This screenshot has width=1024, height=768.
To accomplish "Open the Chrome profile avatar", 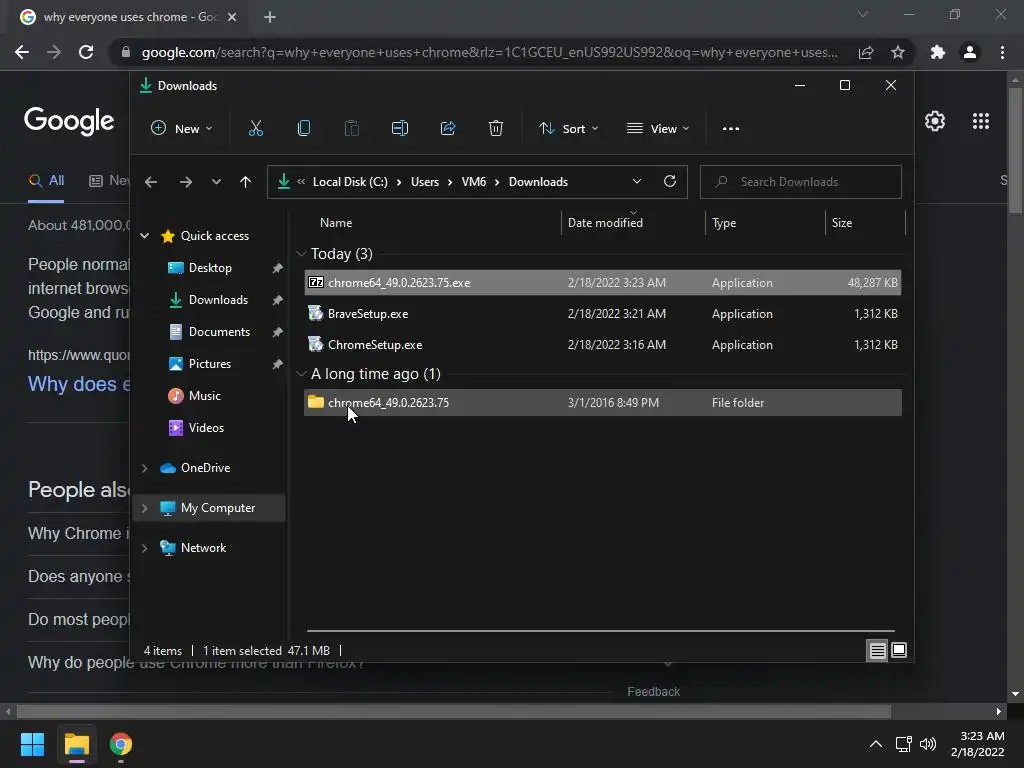I will pos(970,52).
